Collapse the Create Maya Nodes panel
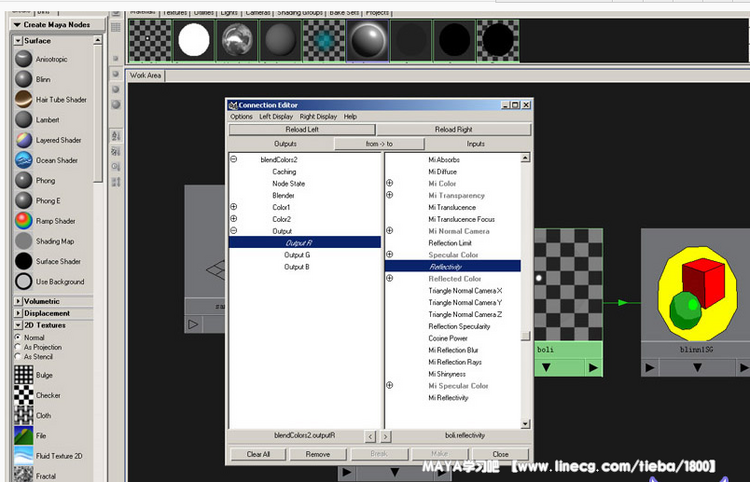The height and width of the screenshot is (482, 750). (17, 24)
